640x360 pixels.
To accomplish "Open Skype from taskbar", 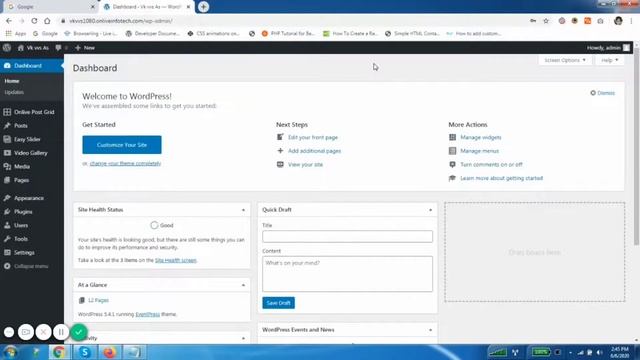I will tap(85, 352).
